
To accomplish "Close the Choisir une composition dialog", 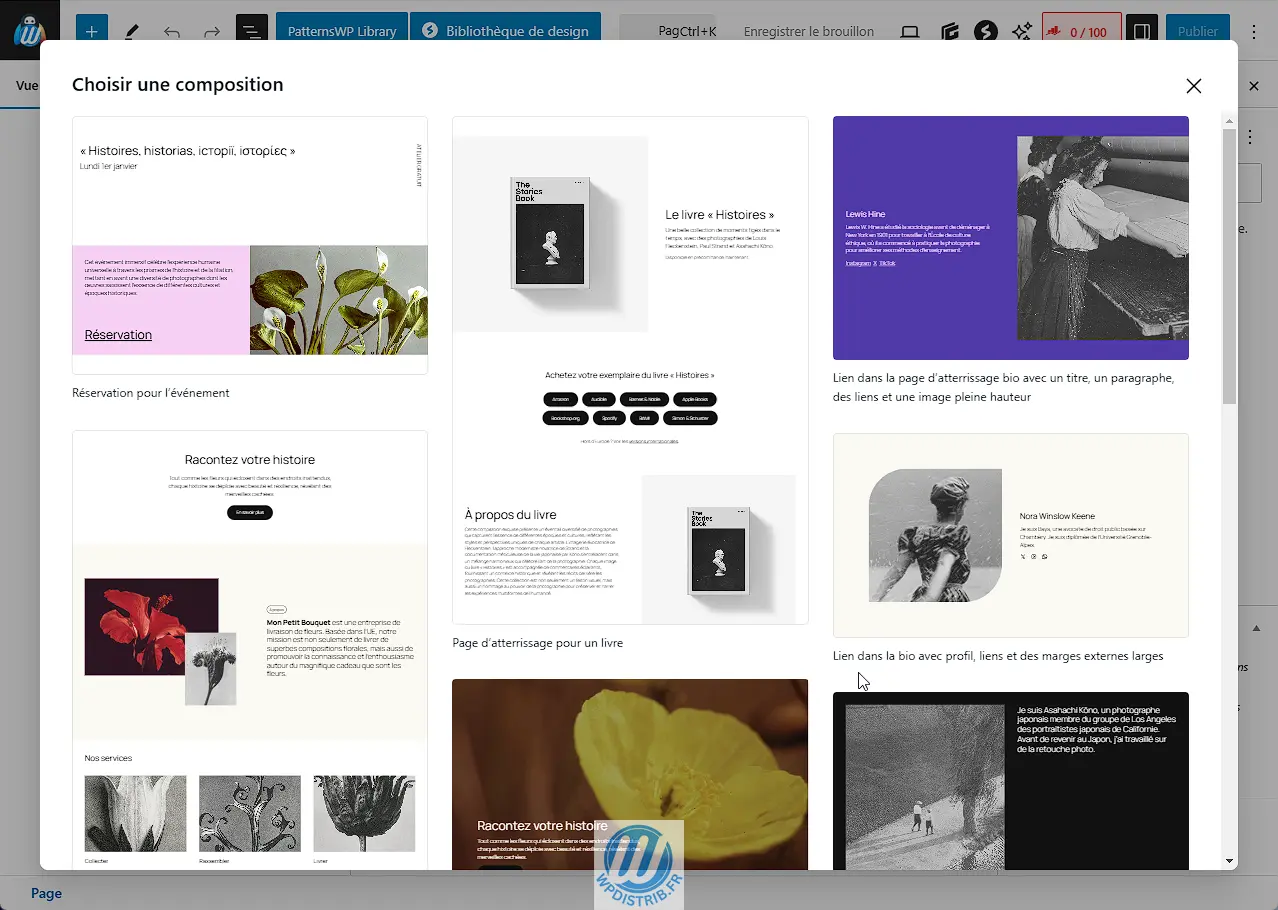I will [1193, 86].
